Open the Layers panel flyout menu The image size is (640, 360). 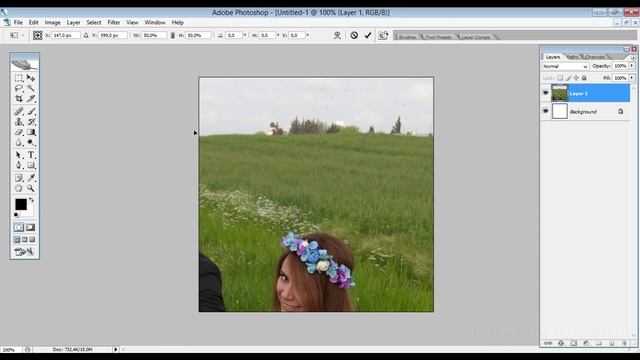point(633,58)
